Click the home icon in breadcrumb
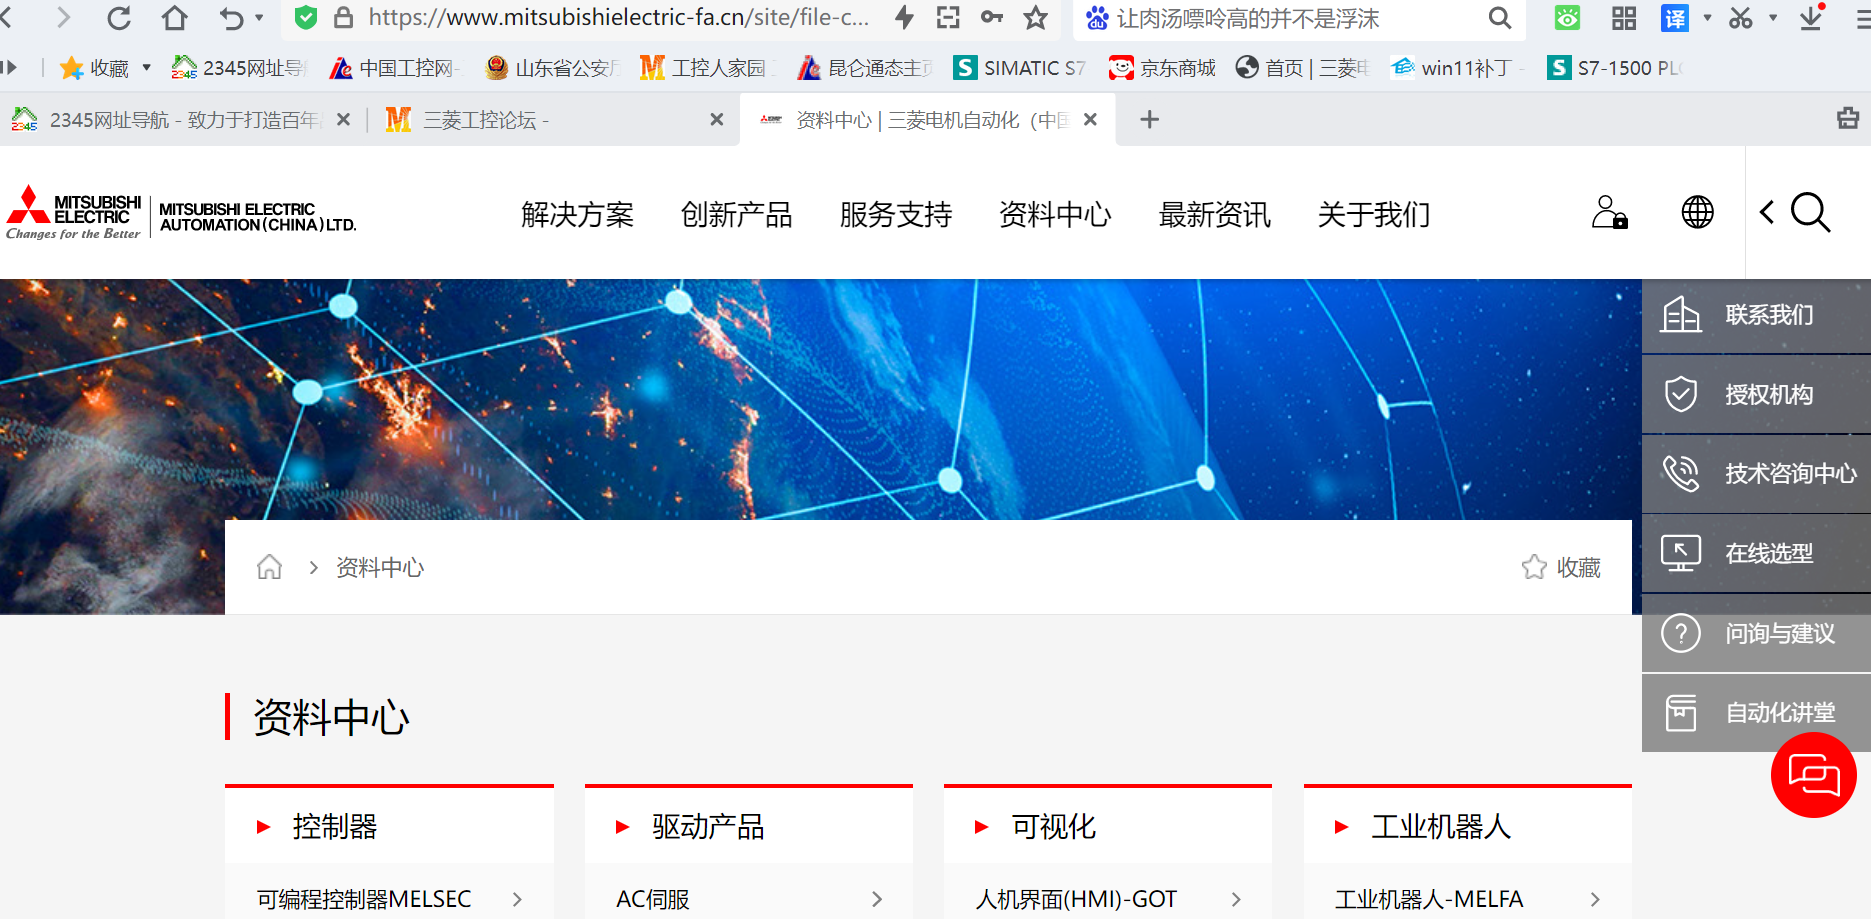This screenshot has width=1871, height=919. click(269, 568)
